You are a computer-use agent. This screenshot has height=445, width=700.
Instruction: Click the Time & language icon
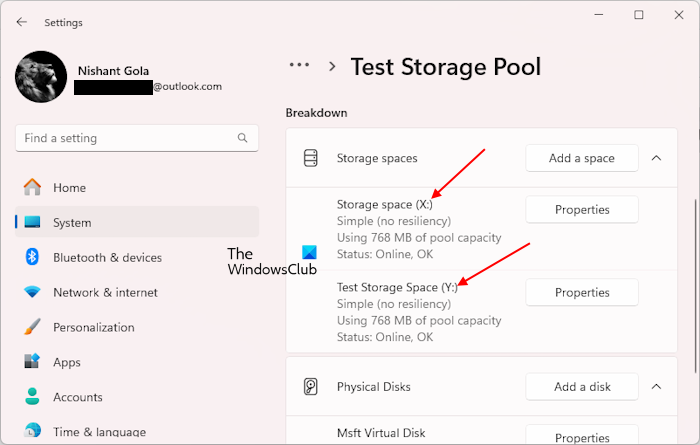pos(33,431)
